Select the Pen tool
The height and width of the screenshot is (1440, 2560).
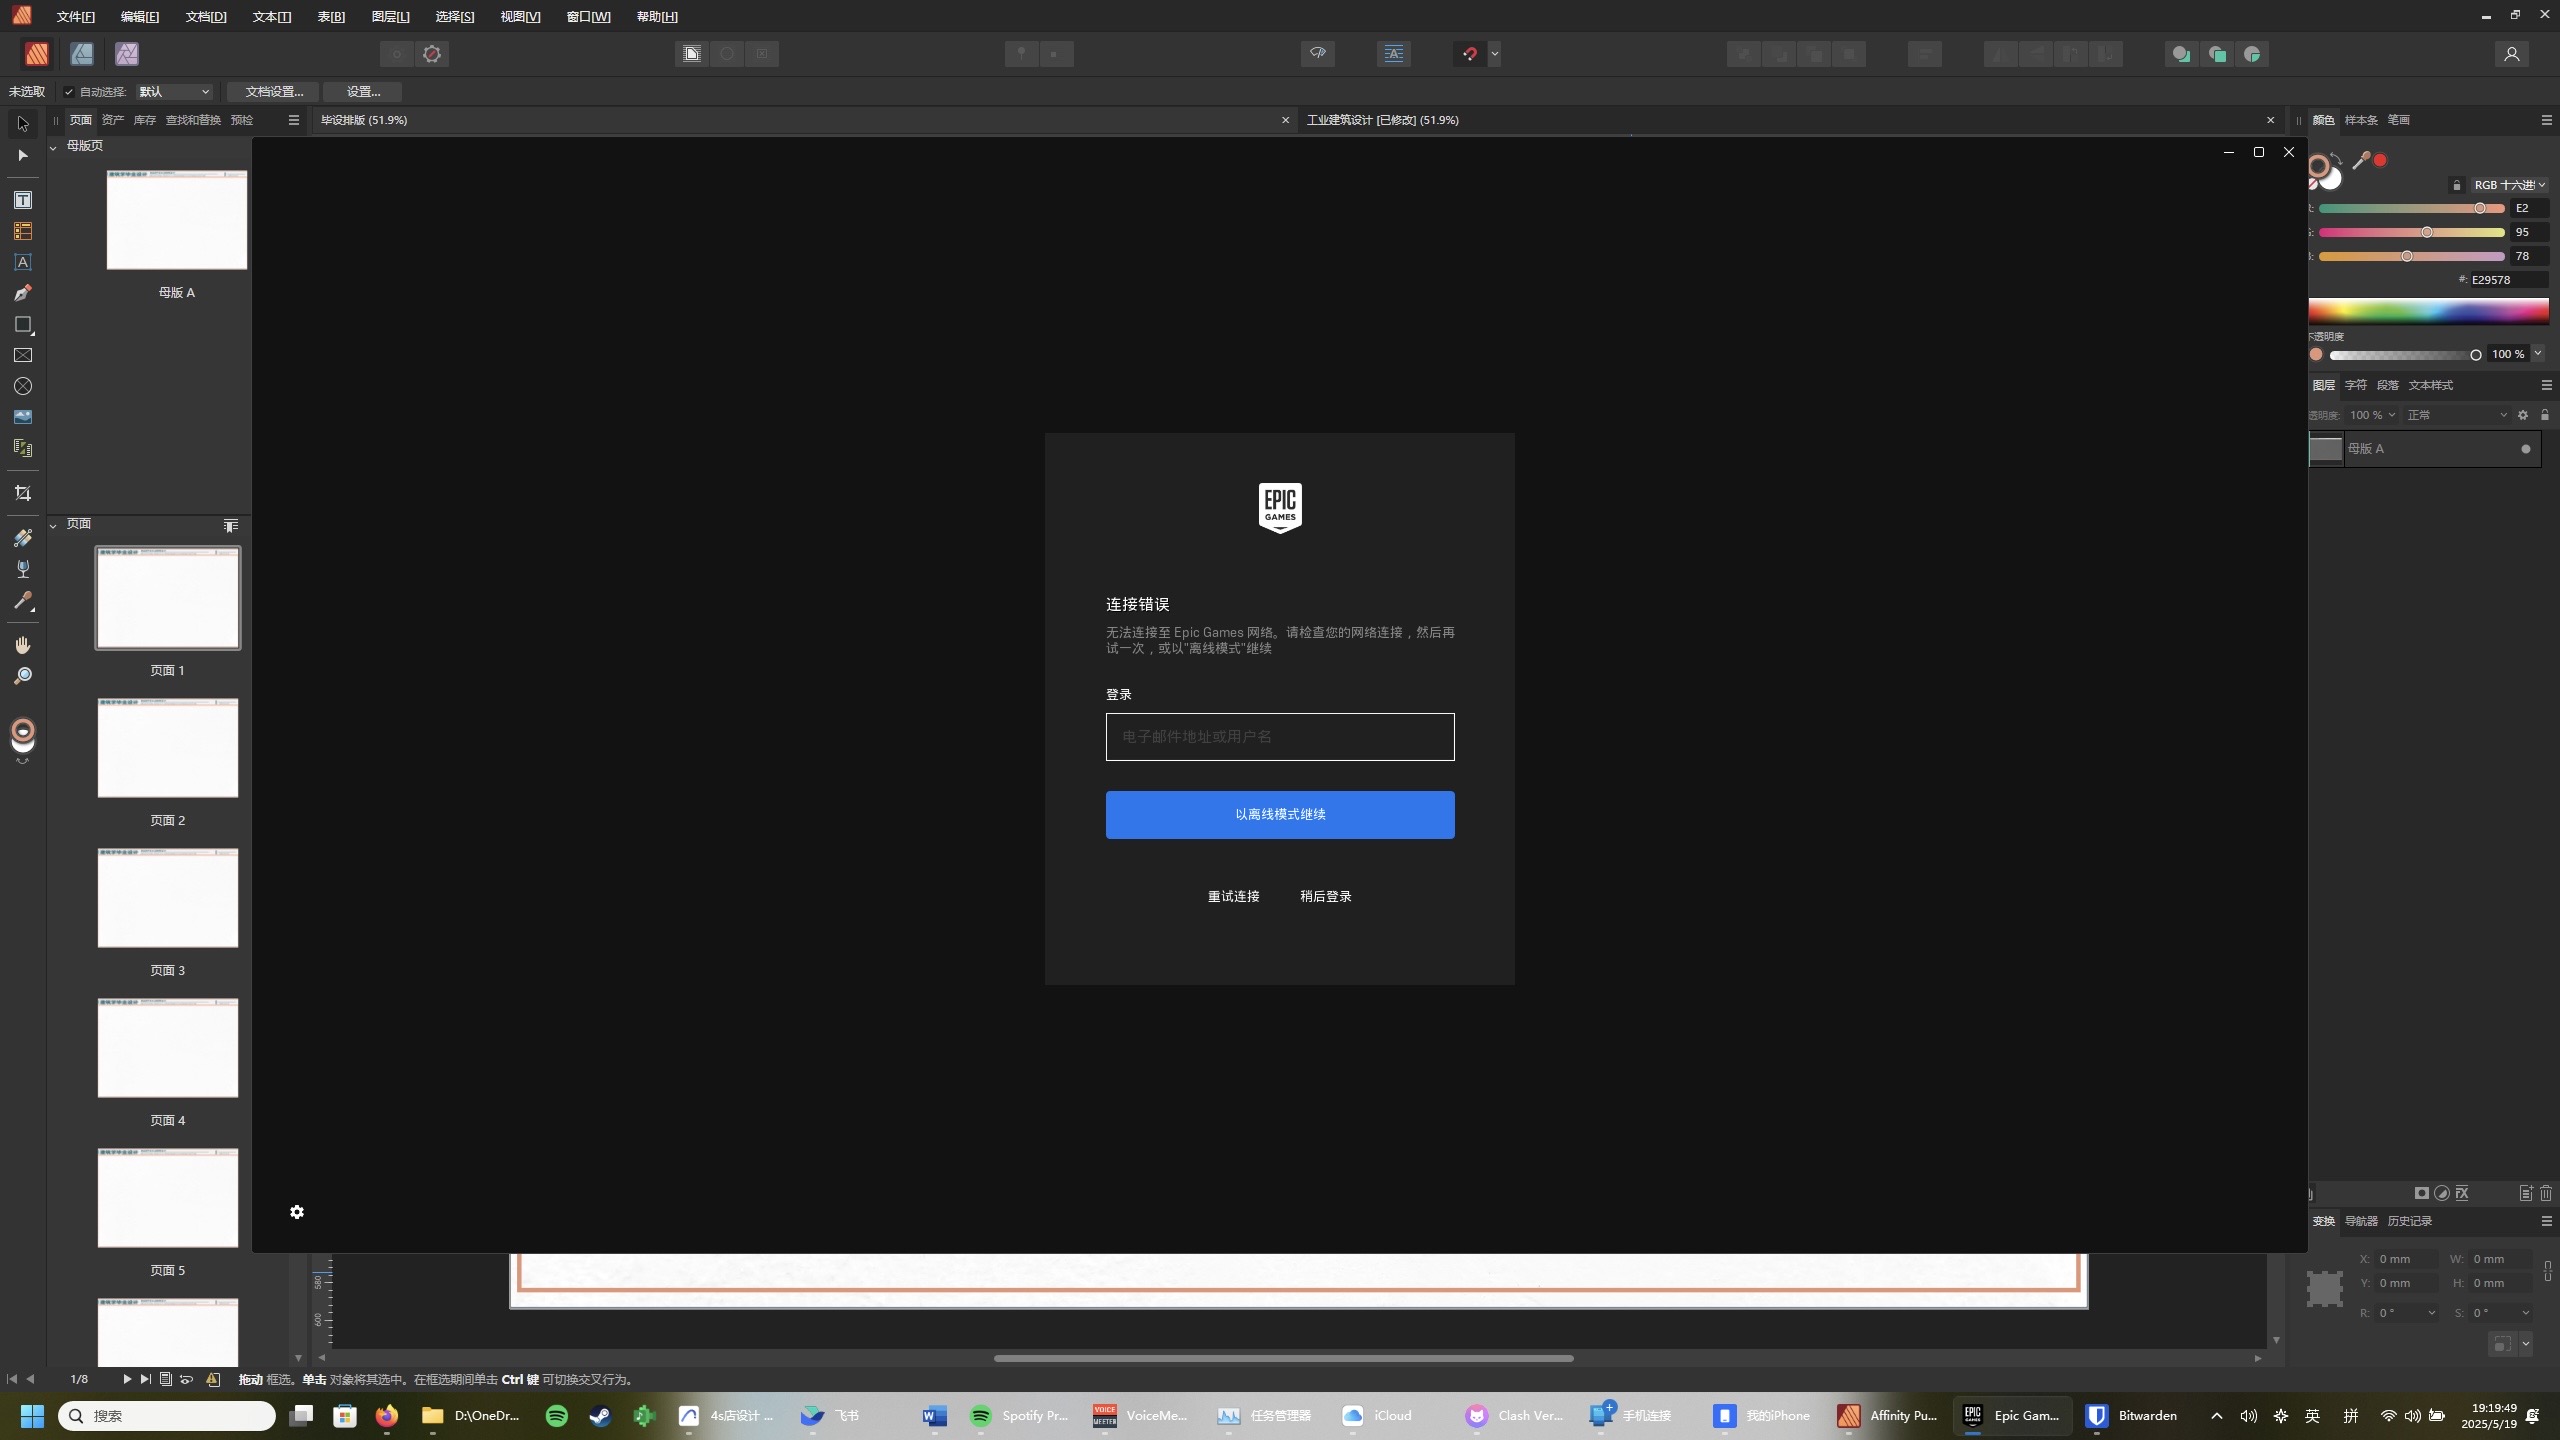pos(23,293)
